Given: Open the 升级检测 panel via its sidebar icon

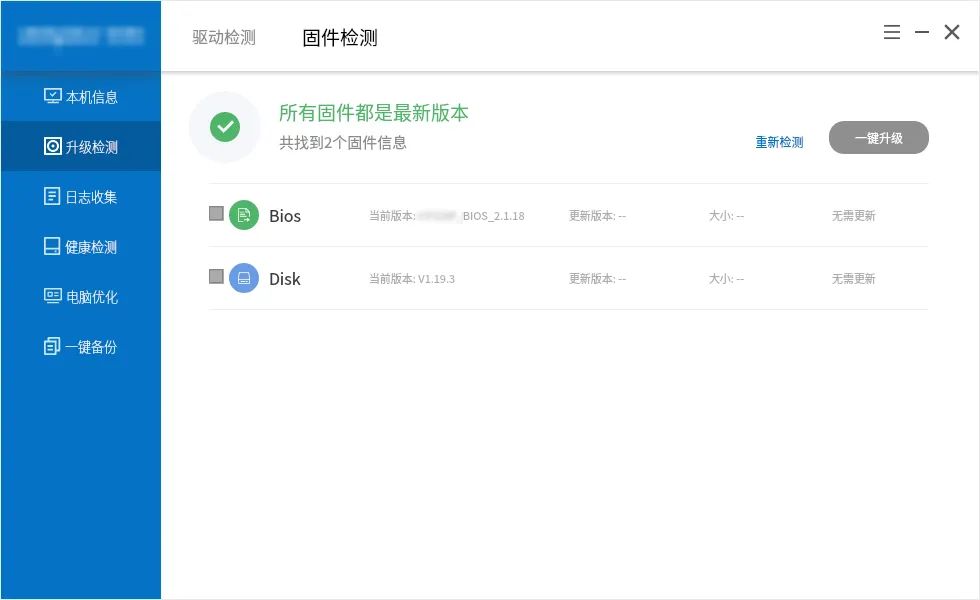Looking at the screenshot, I should [53, 146].
